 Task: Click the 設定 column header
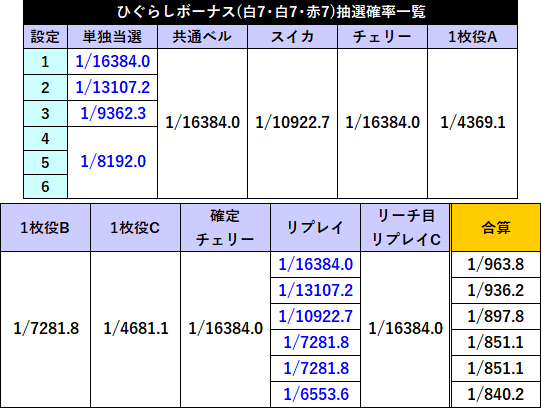click(46, 37)
